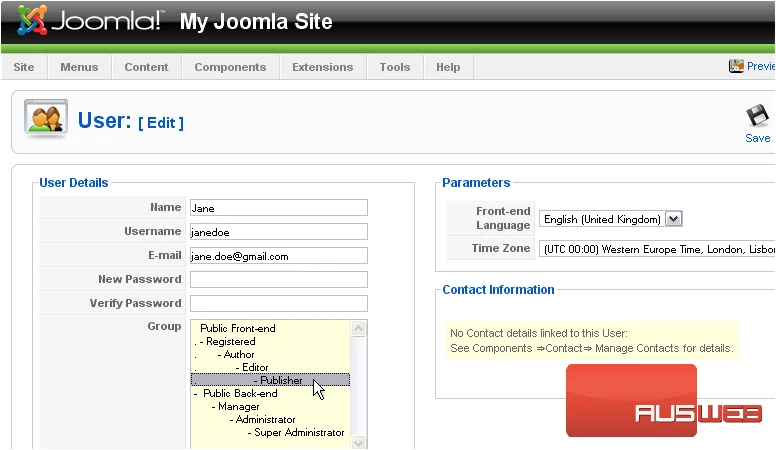Open the Extensions menu

(323, 67)
